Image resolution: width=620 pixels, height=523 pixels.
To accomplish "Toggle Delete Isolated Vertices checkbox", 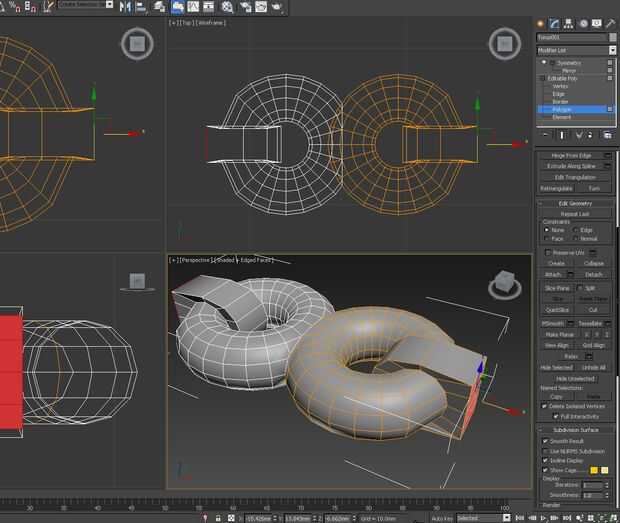I will [546, 406].
